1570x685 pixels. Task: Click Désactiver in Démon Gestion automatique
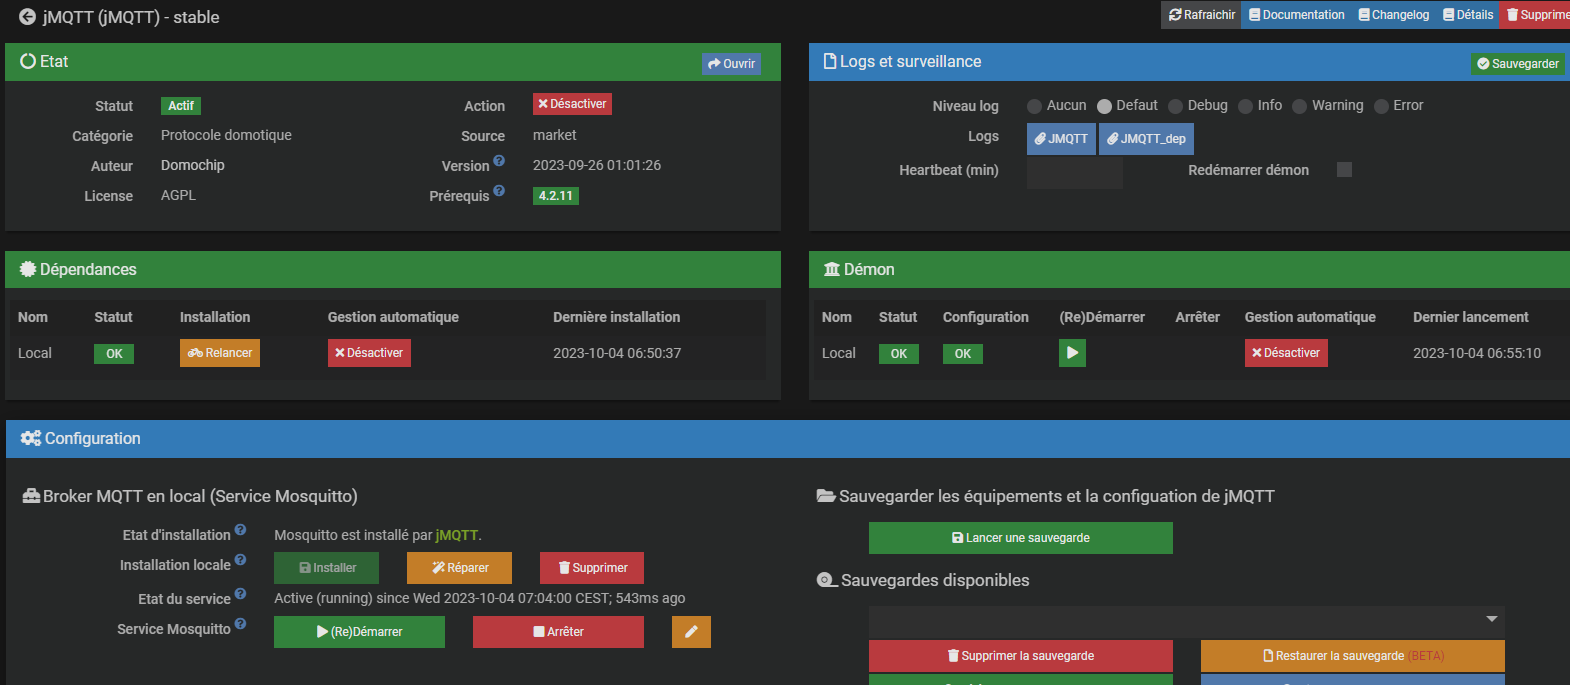point(1286,353)
